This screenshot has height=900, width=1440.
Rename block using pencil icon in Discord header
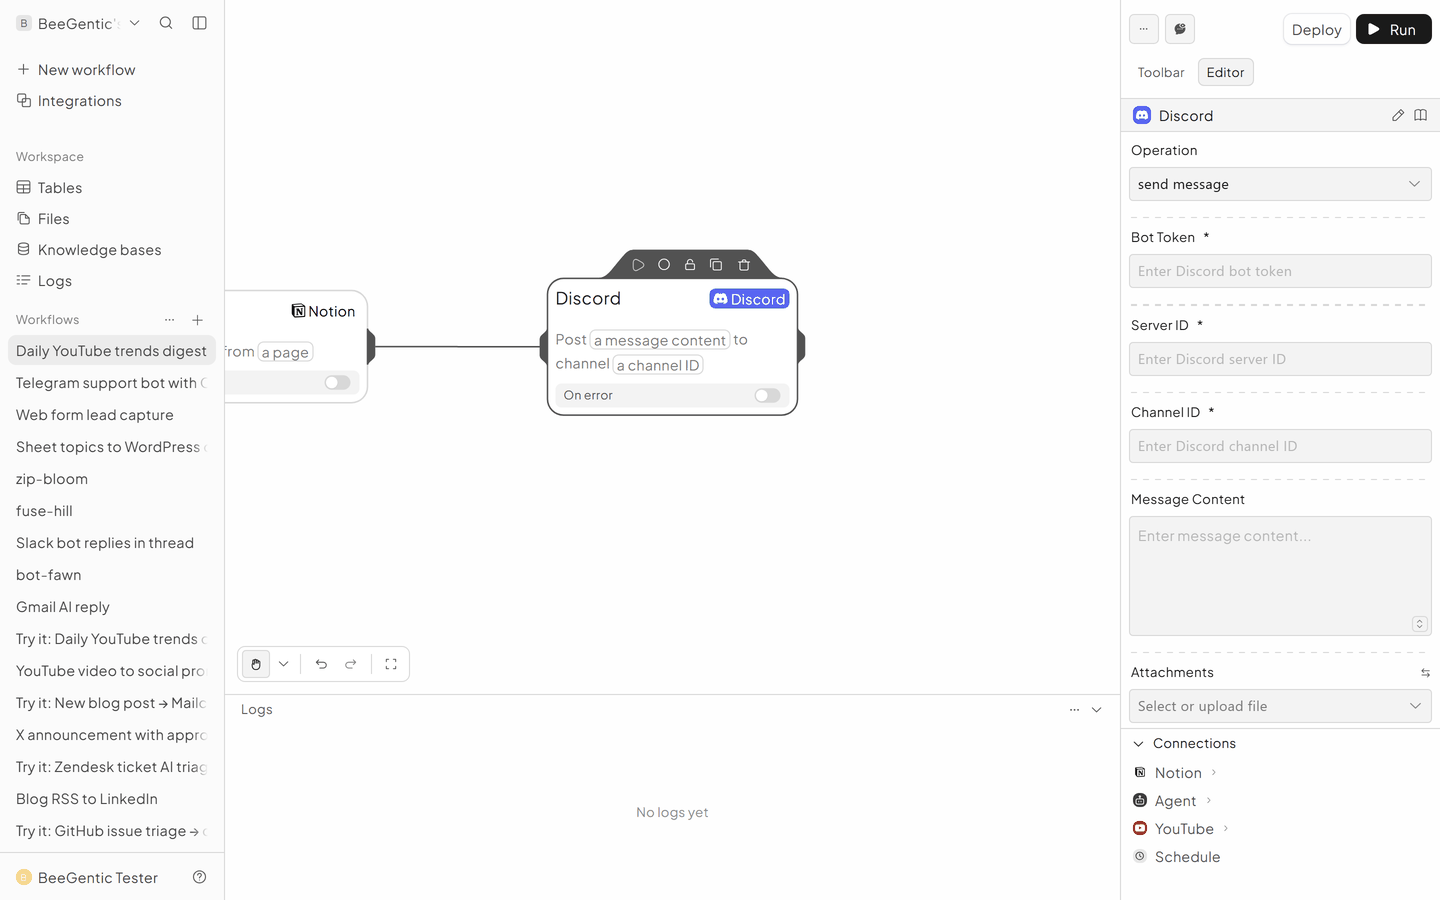point(1398,115)
